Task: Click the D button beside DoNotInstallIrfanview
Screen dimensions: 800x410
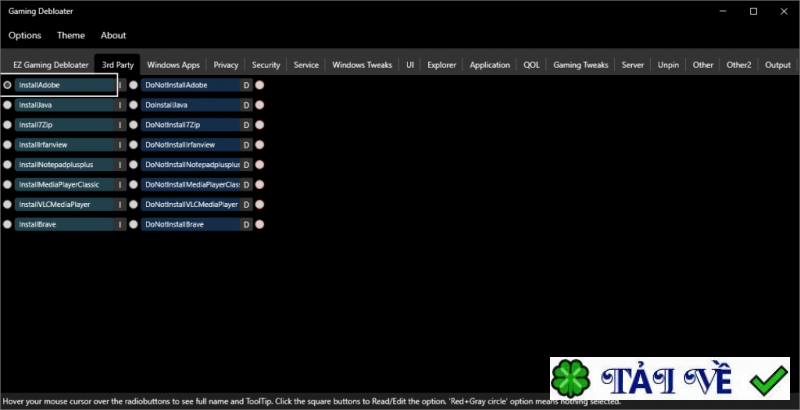Action: tap(246, 145)
